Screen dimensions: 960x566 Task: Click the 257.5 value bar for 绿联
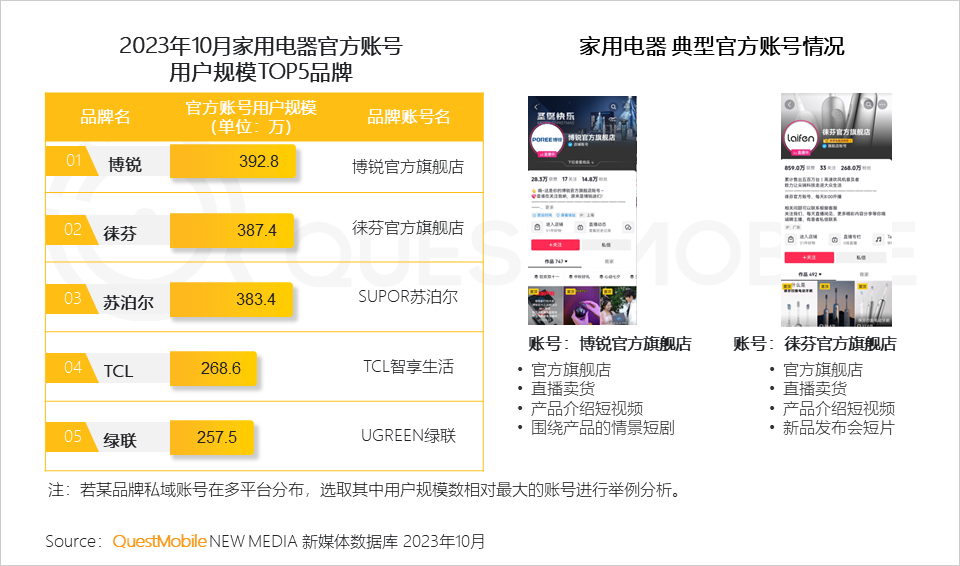click(211, 437)
